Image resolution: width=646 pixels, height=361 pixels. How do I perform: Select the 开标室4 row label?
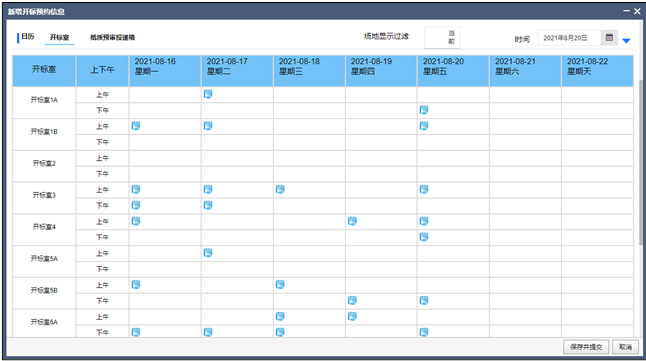[44, 227]
